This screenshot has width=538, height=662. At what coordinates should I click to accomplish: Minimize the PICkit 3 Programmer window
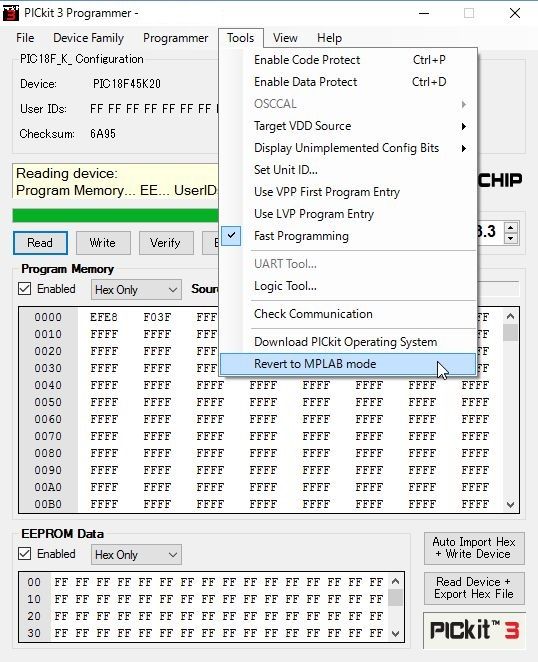pyautogui.click(x=424, y=13)
